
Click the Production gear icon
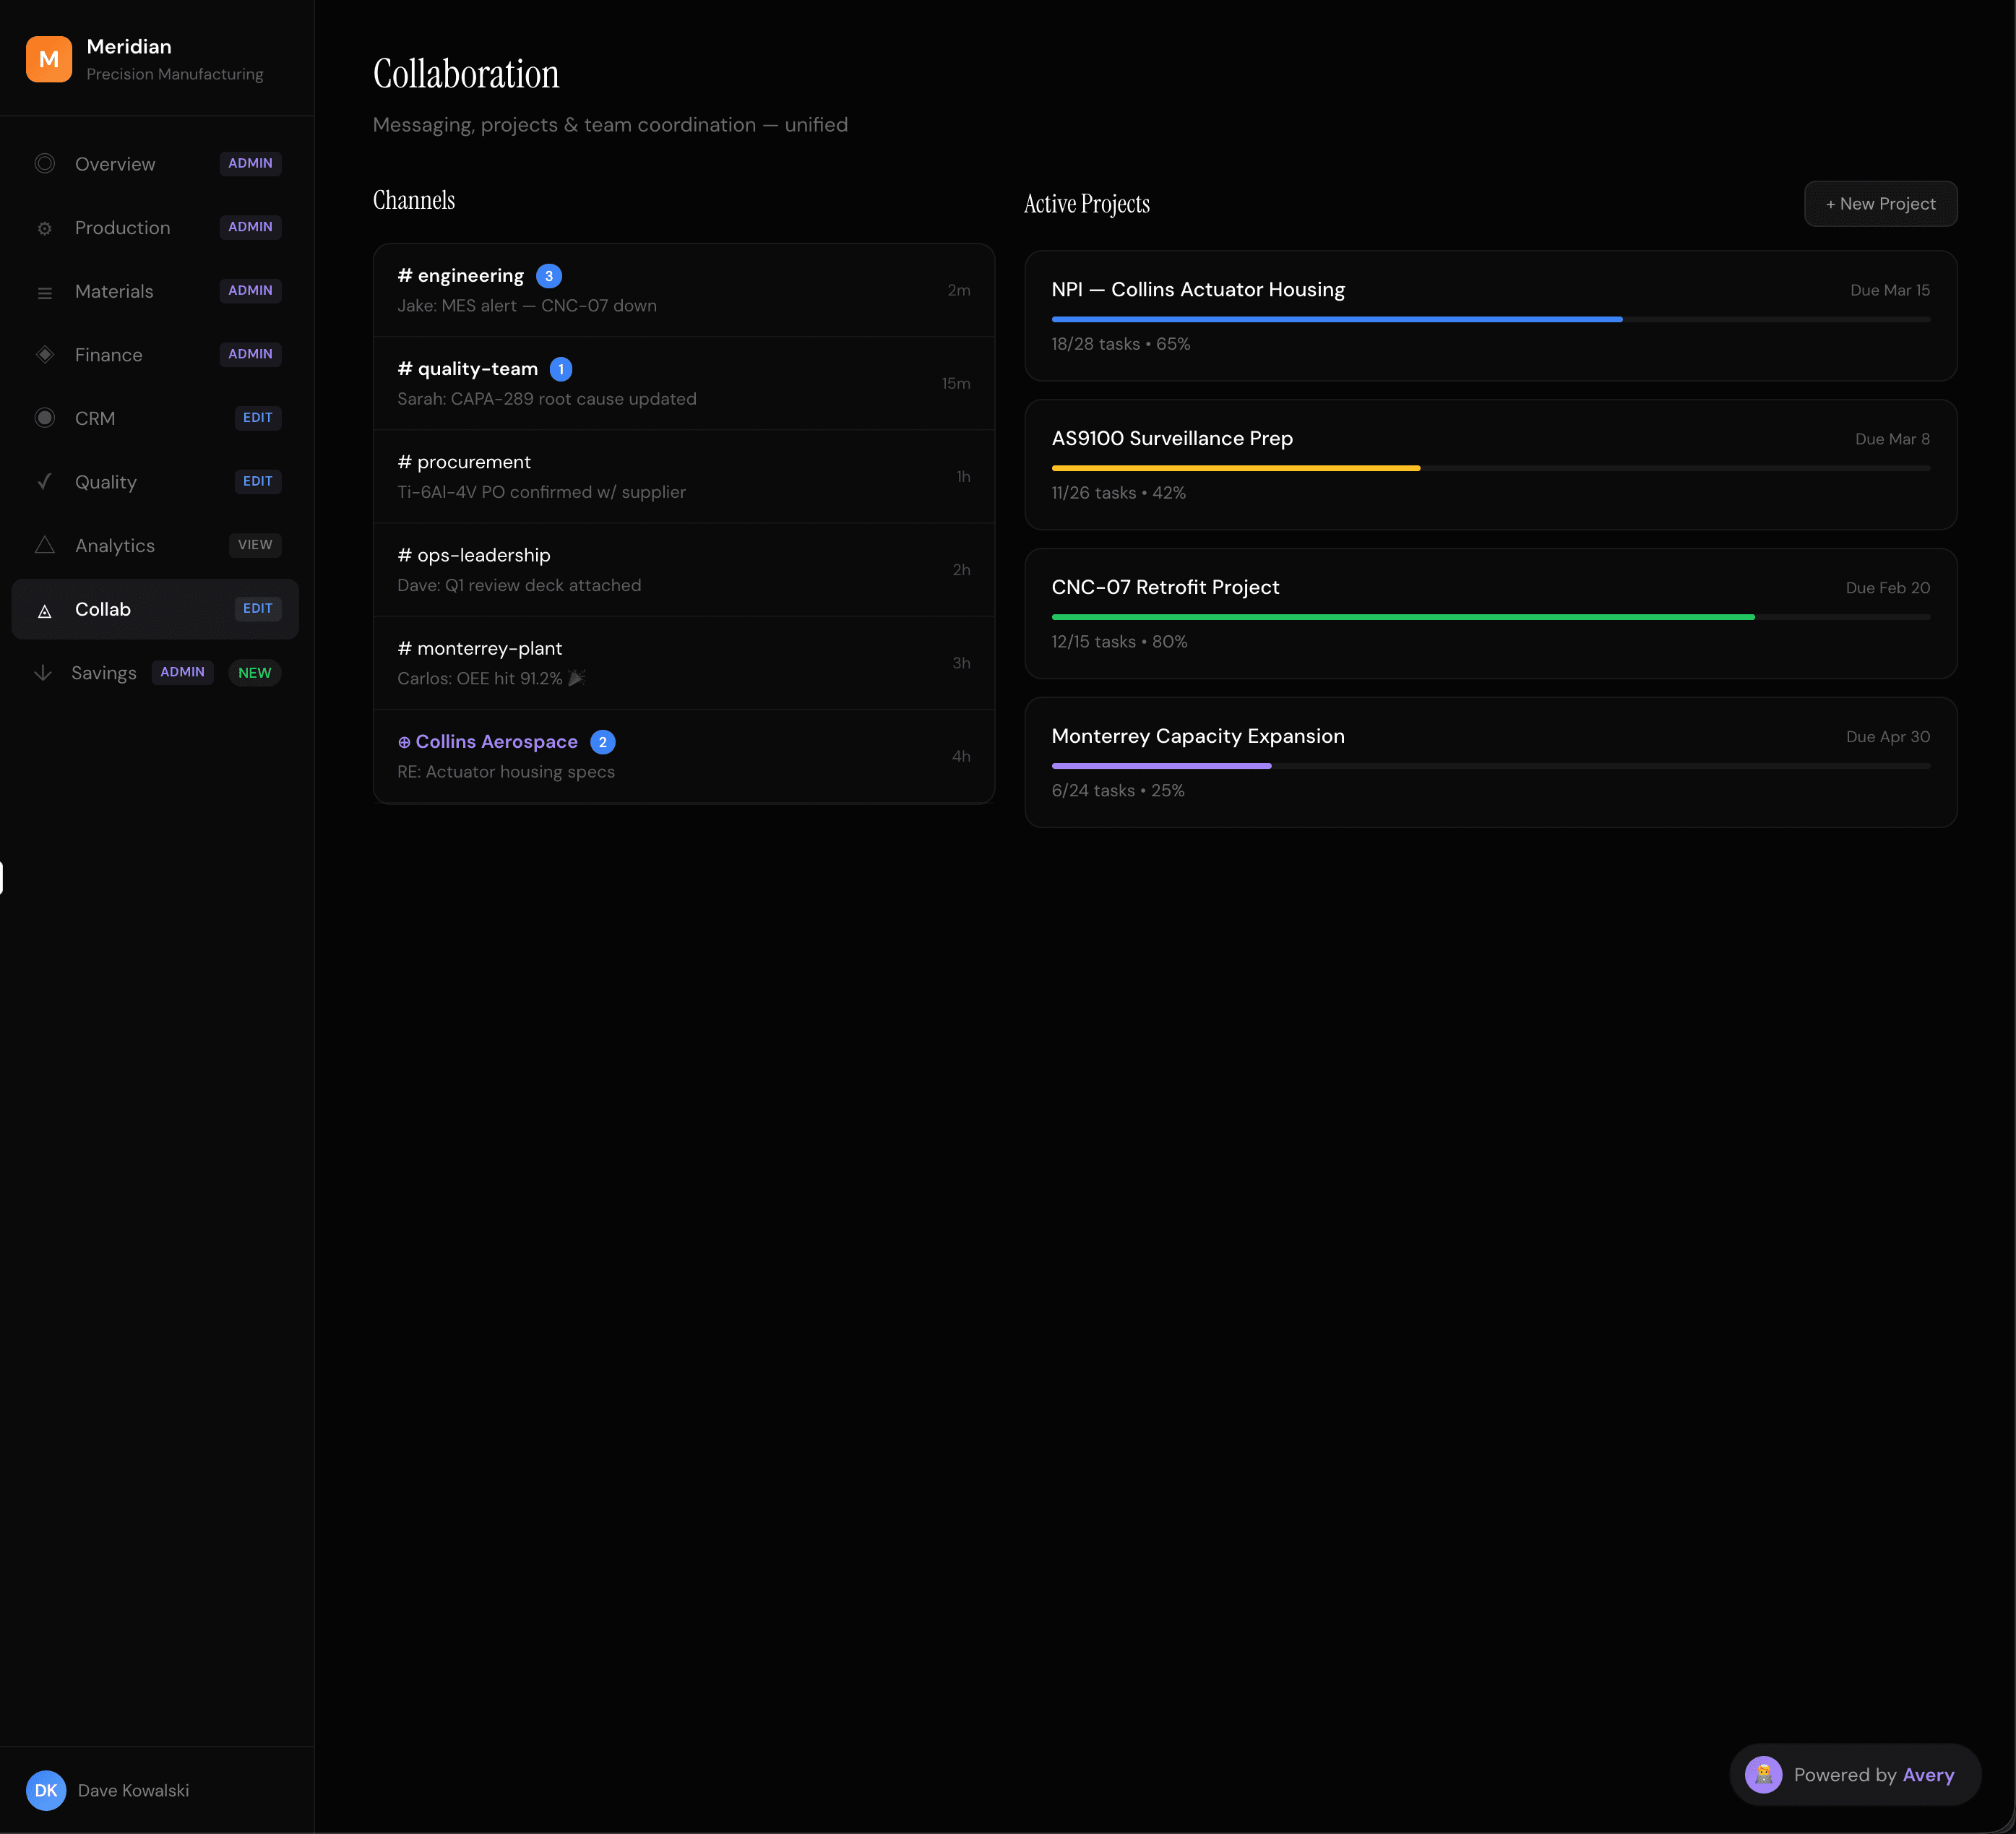(x=45, y=228)
